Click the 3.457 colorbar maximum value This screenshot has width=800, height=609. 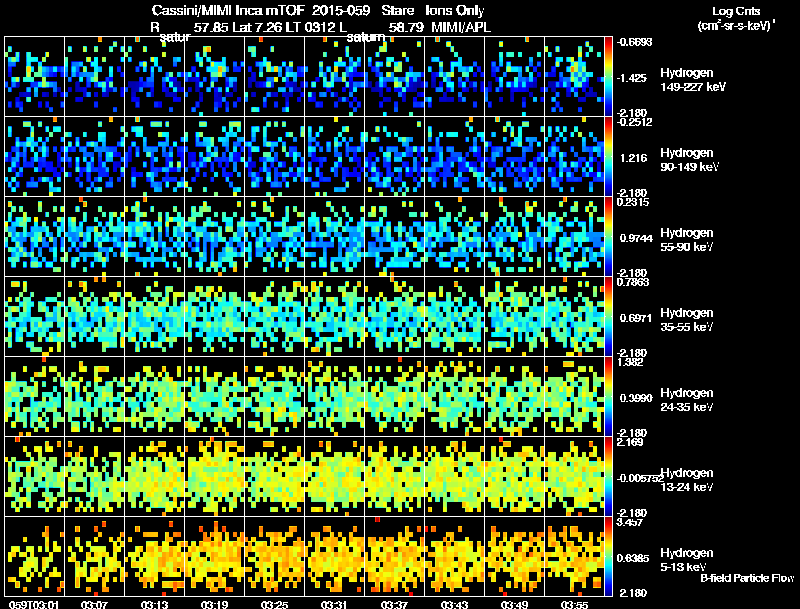pyautogui.click(x=630, y=522)
